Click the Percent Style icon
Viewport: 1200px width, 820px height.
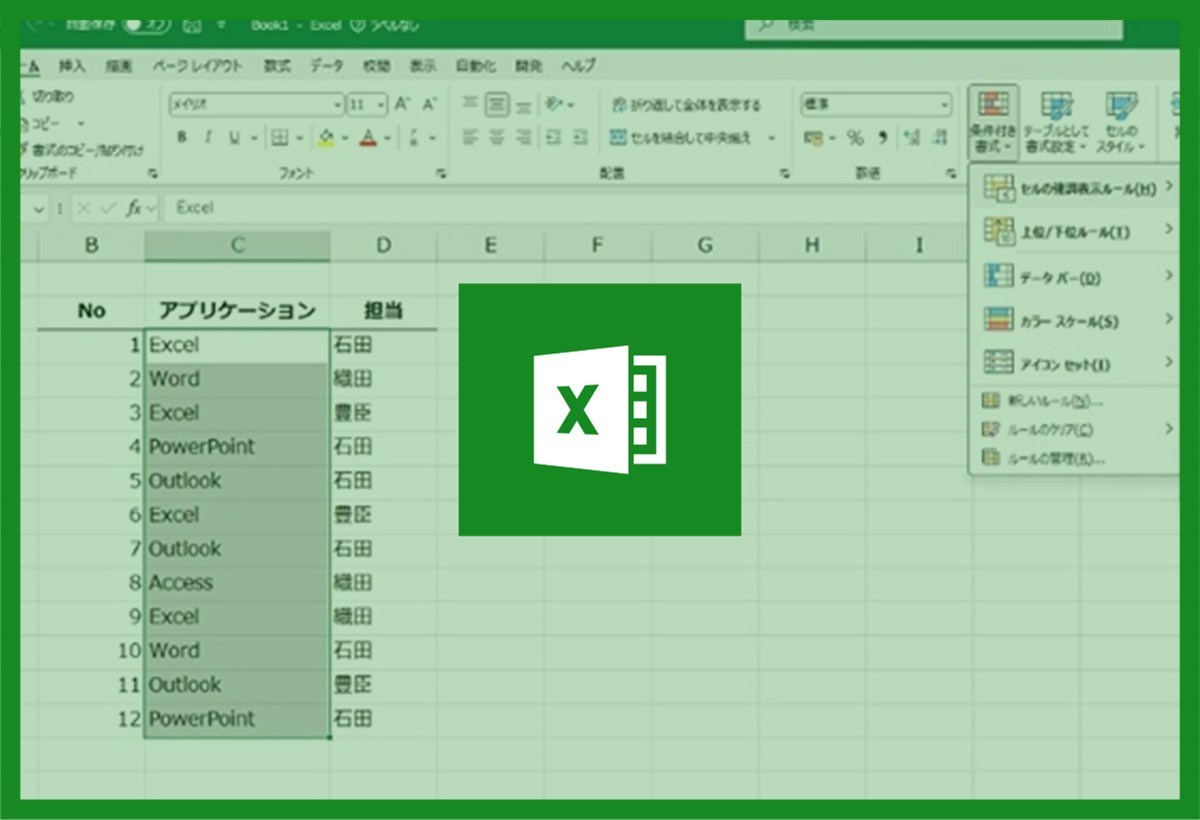point(855,138)
